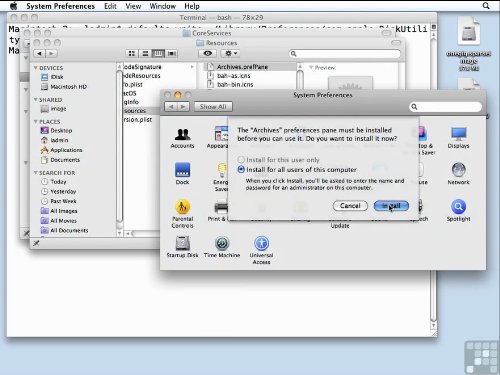Select All Movies in Finder sidebar

58,221
